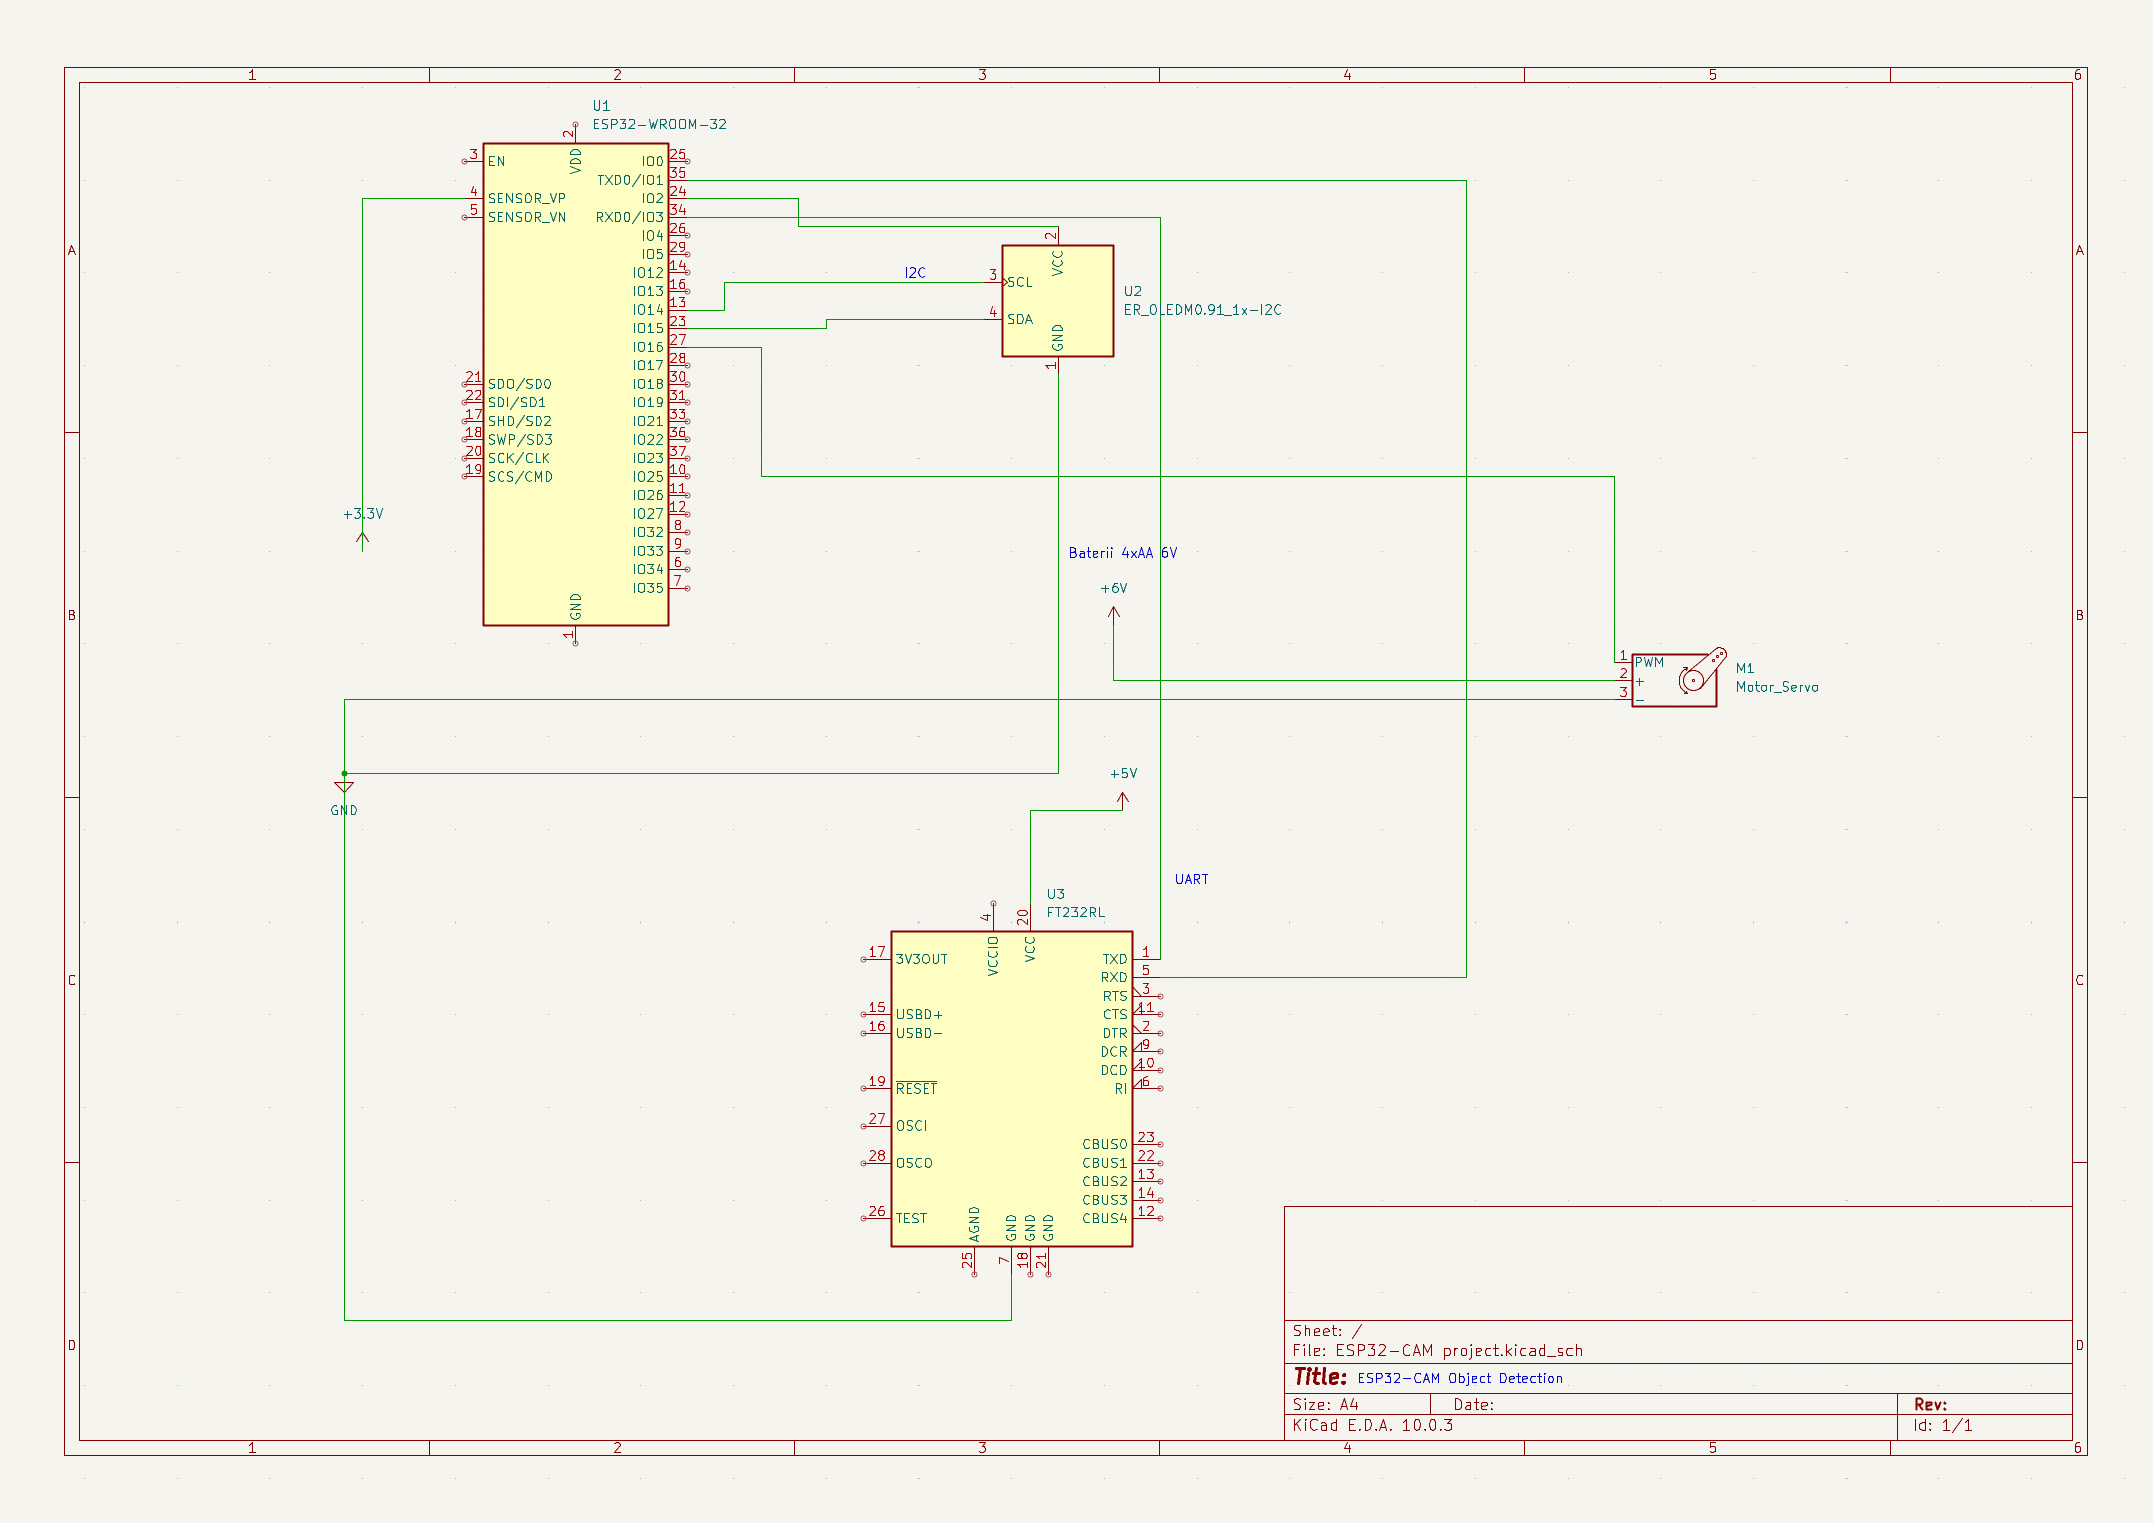Click the 'Rev:' field in title block
The width and height of the screenshot is (2153, 1523).
(1931, 1404)
